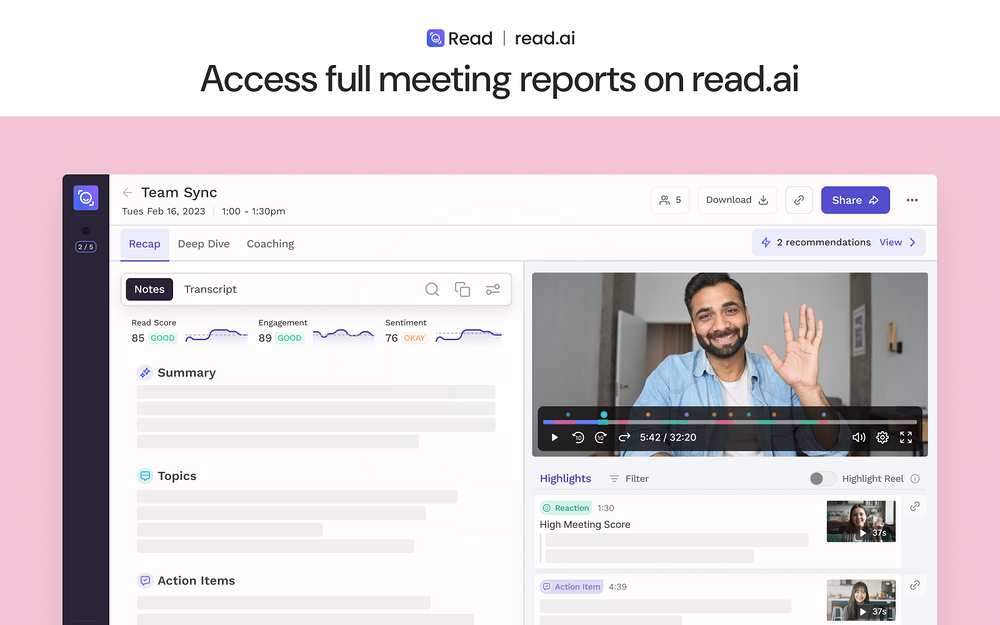Click the video progress bar playhead
This screenshot has height=625, width=1000.
(x=603, y=415)
